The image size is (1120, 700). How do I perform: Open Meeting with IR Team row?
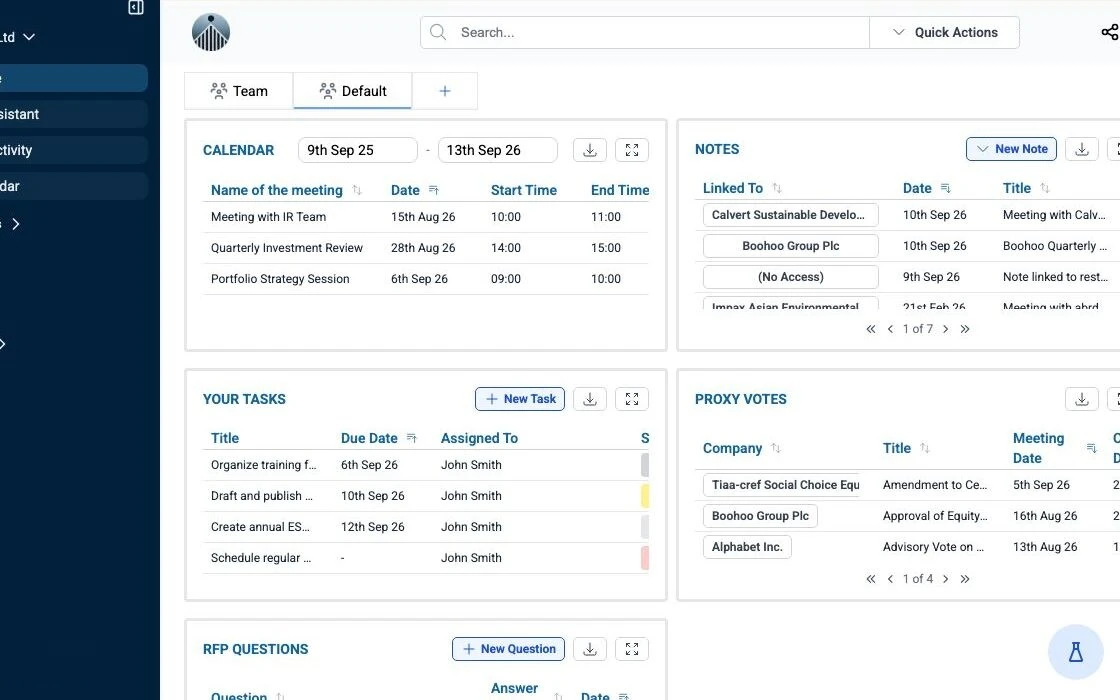[x=426, y=217]
